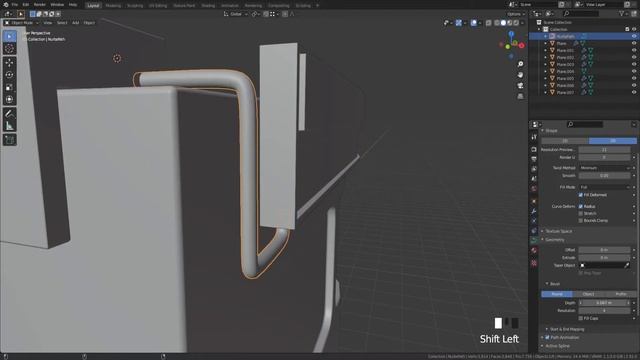Click the zoom view magnifier icon

click(520, 64)
